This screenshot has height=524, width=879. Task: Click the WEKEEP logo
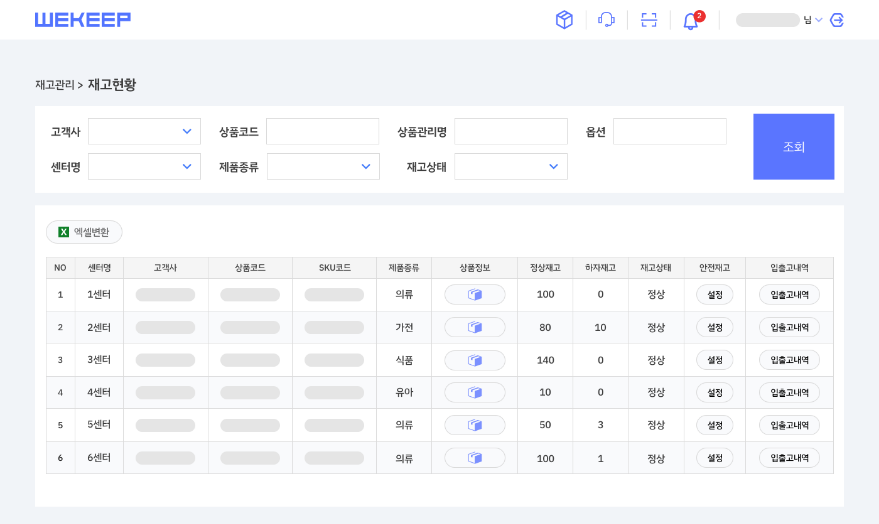(83, 20)
